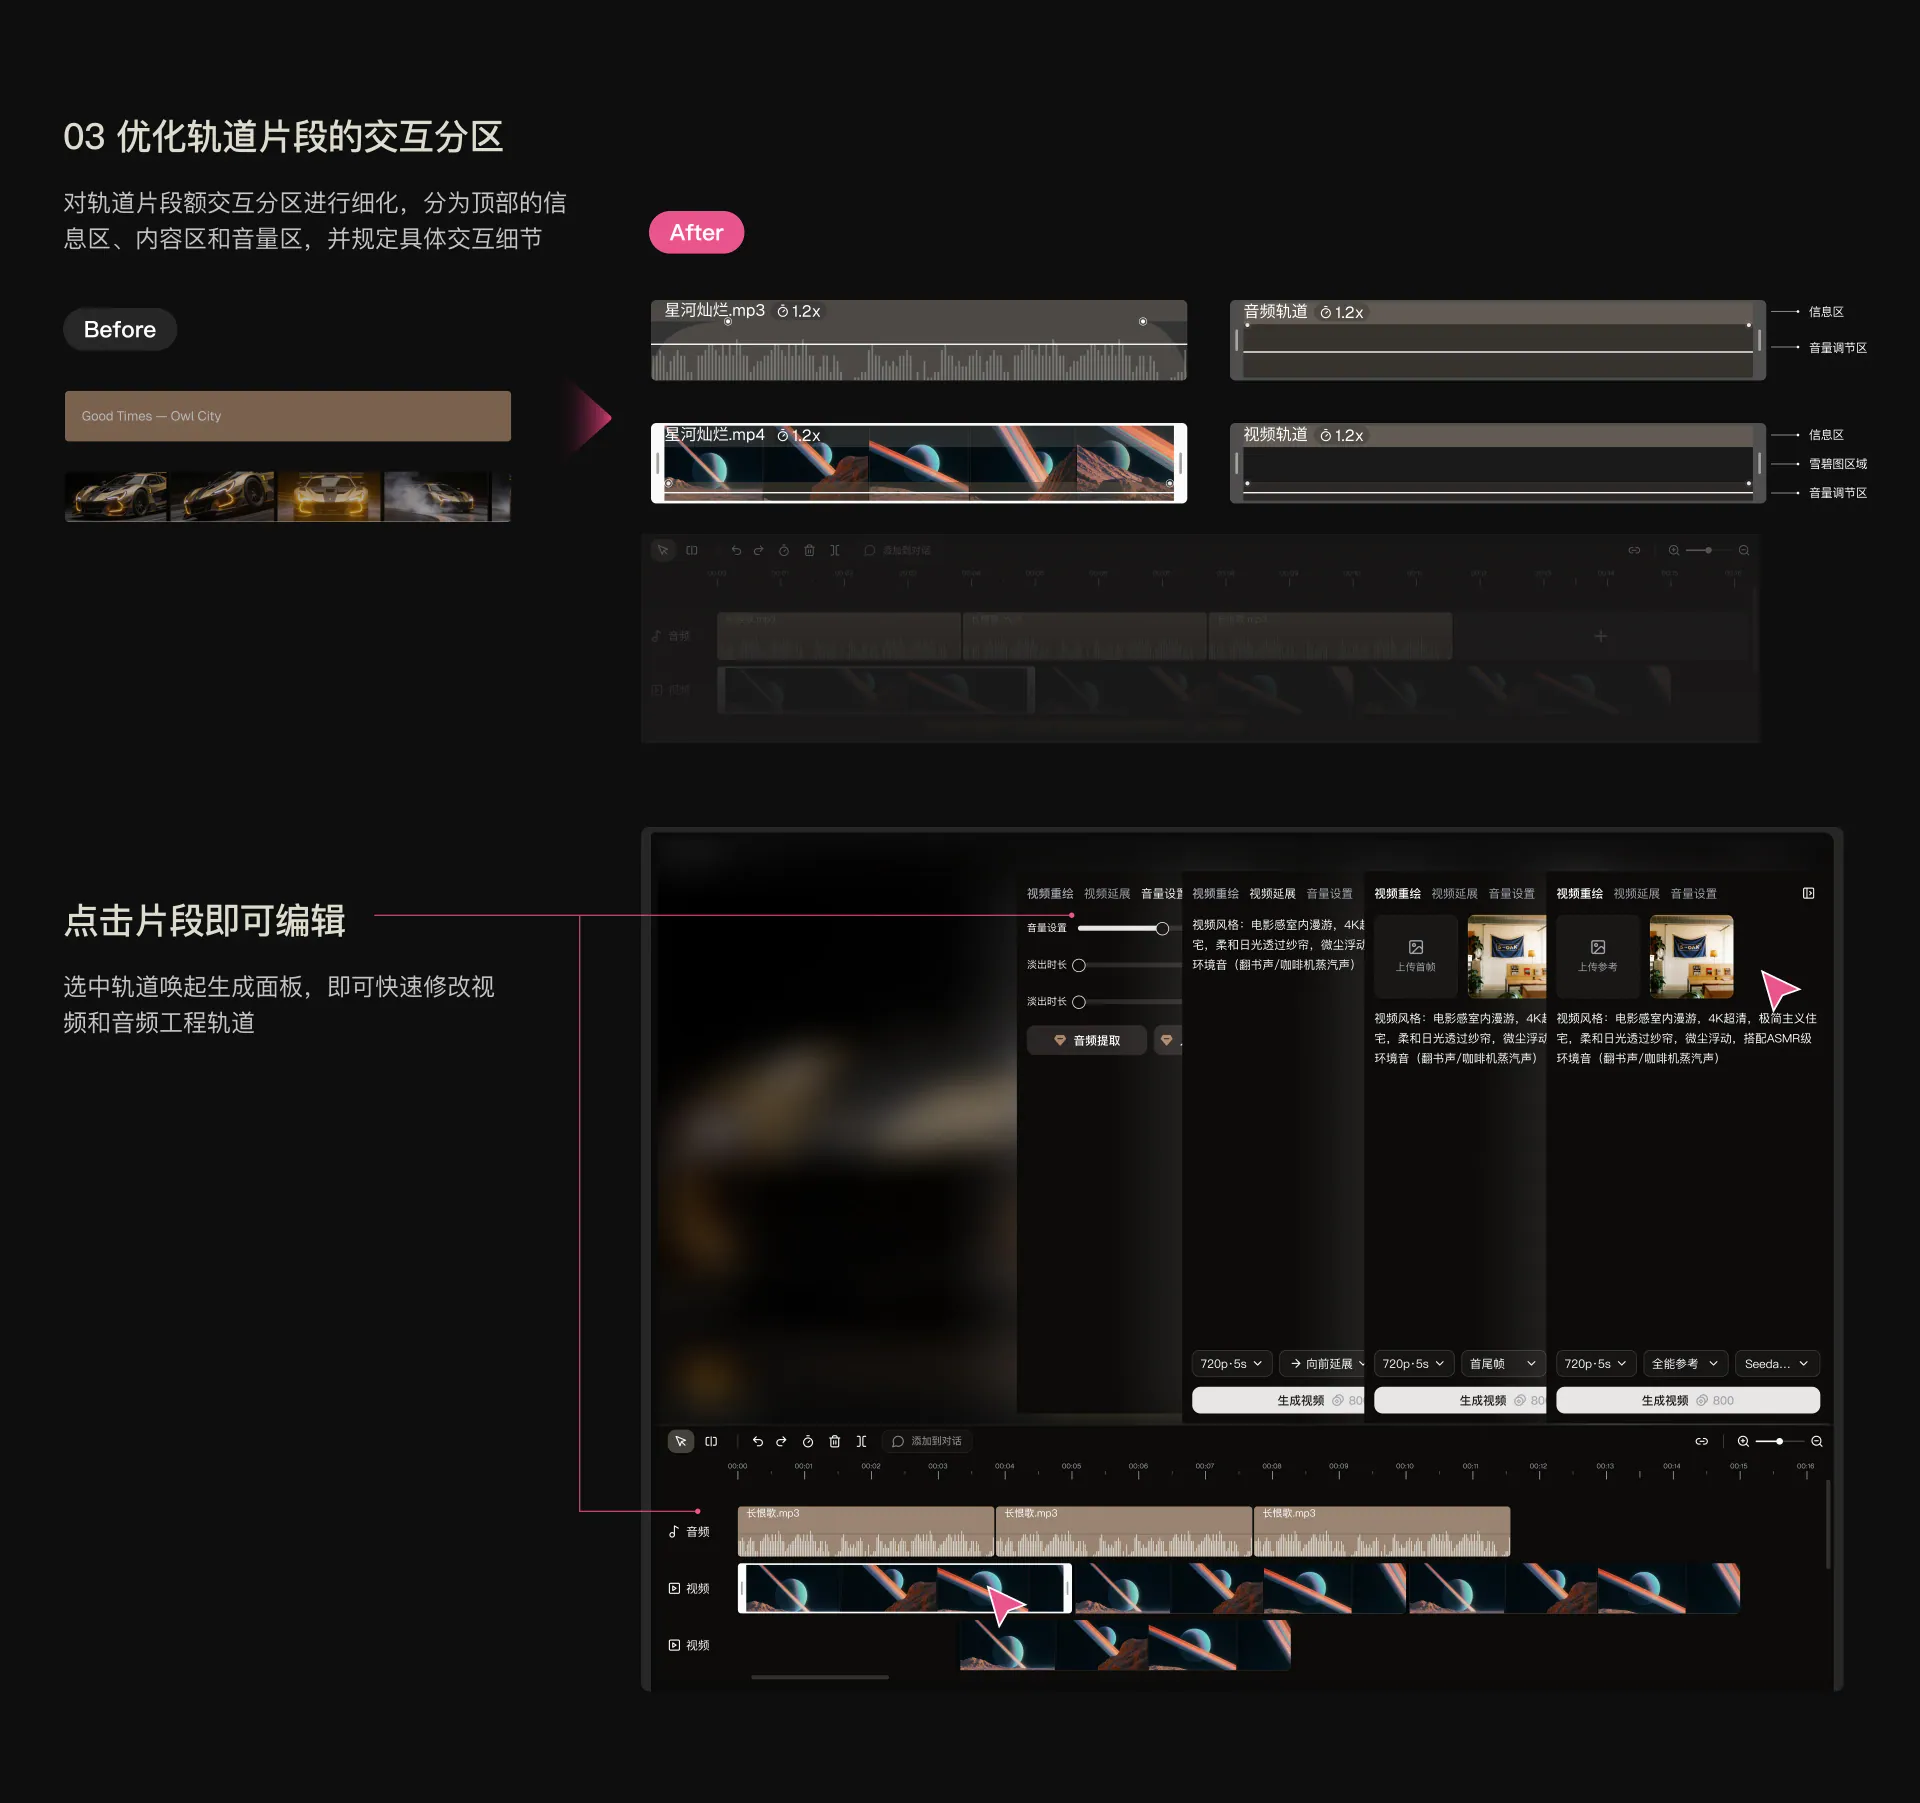Open 720p·5s dropdown left of 首尾帧
This screenshot has height=1803, width=1920.
1413,1363
